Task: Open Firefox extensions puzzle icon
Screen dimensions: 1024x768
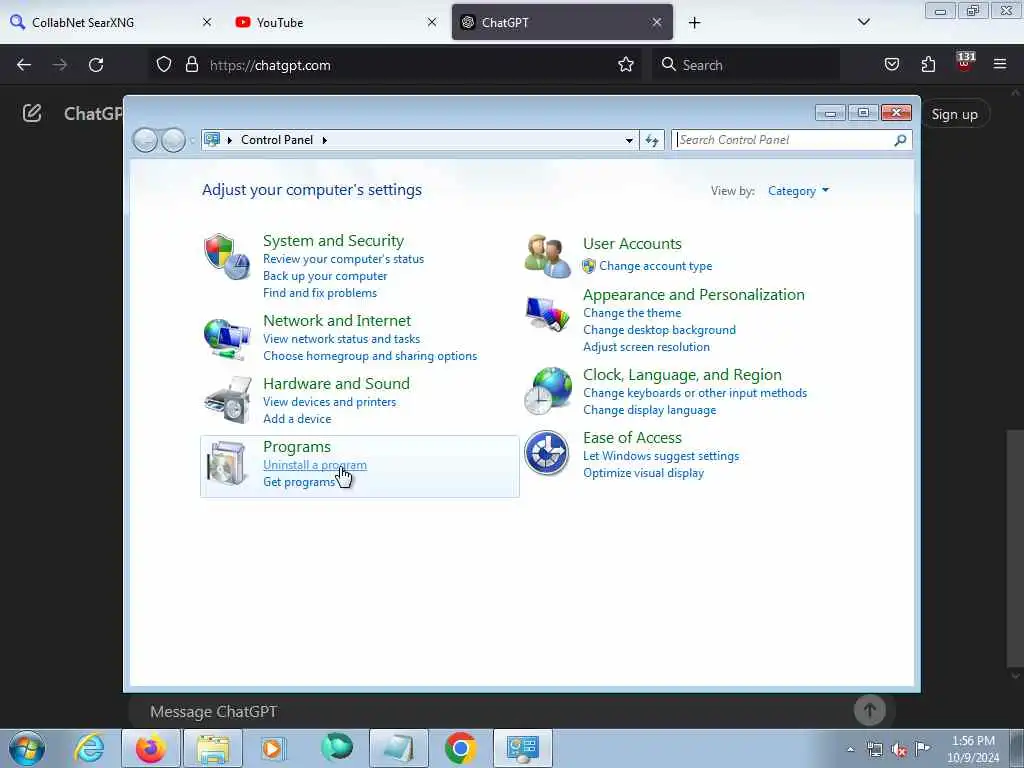Action: pyautogui.click(x=928, y=64)
